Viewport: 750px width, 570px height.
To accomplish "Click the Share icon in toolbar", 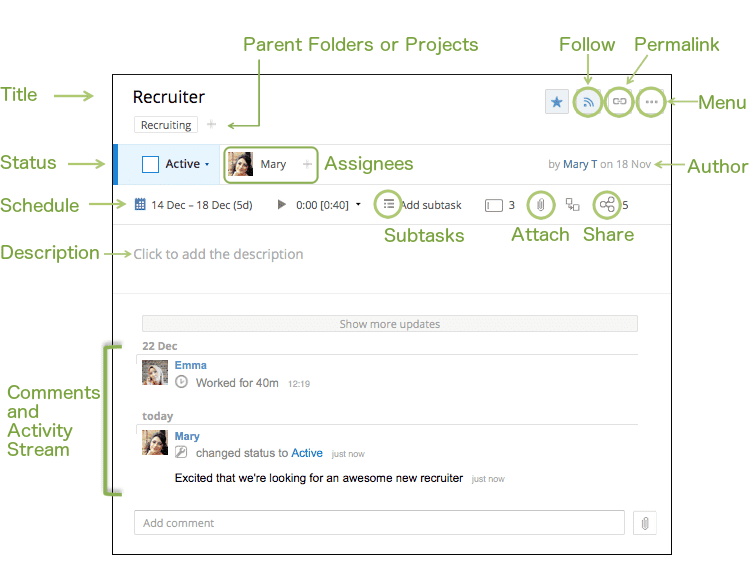I will pyautogui.click(x=606, y=205).
